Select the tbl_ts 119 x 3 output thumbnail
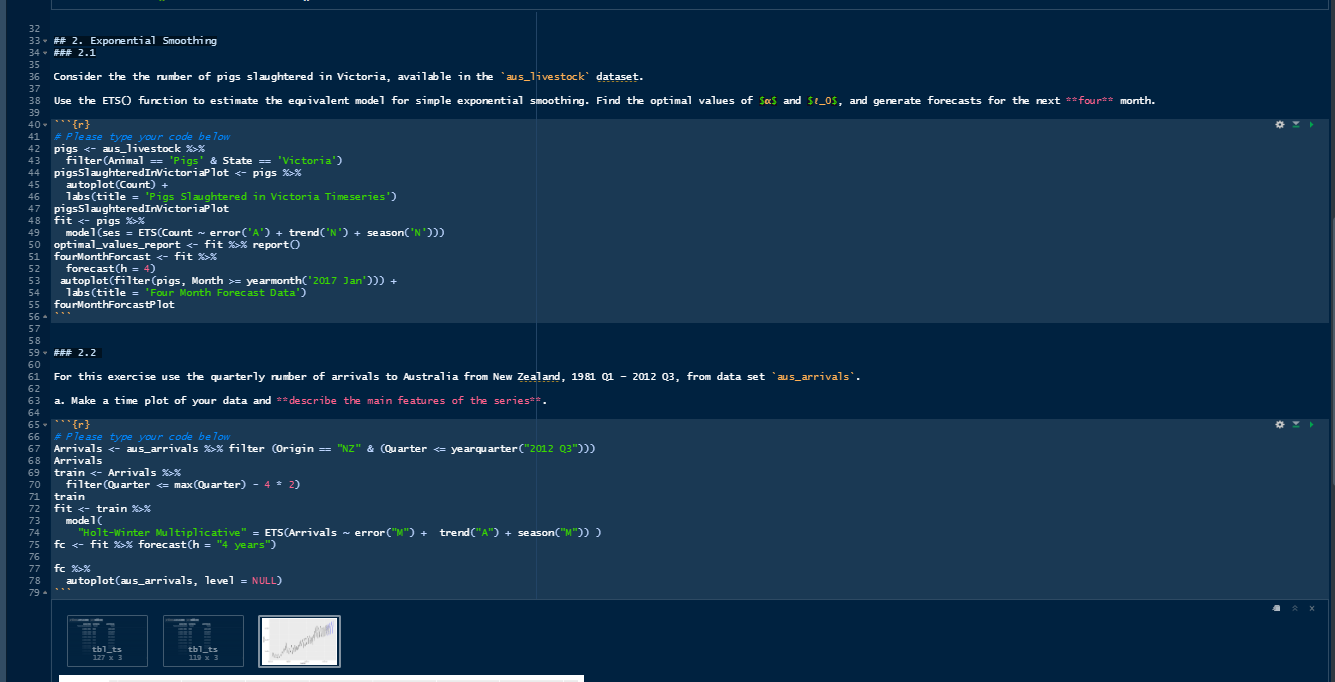This screenshot has height=682, width=1335. pyautogui.click(x=202, y=640)
